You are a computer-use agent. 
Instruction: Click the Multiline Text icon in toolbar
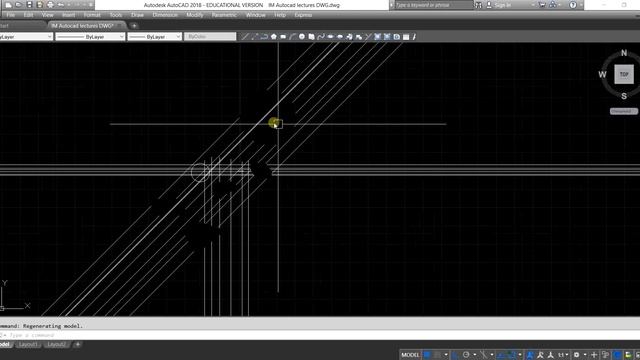414,37
